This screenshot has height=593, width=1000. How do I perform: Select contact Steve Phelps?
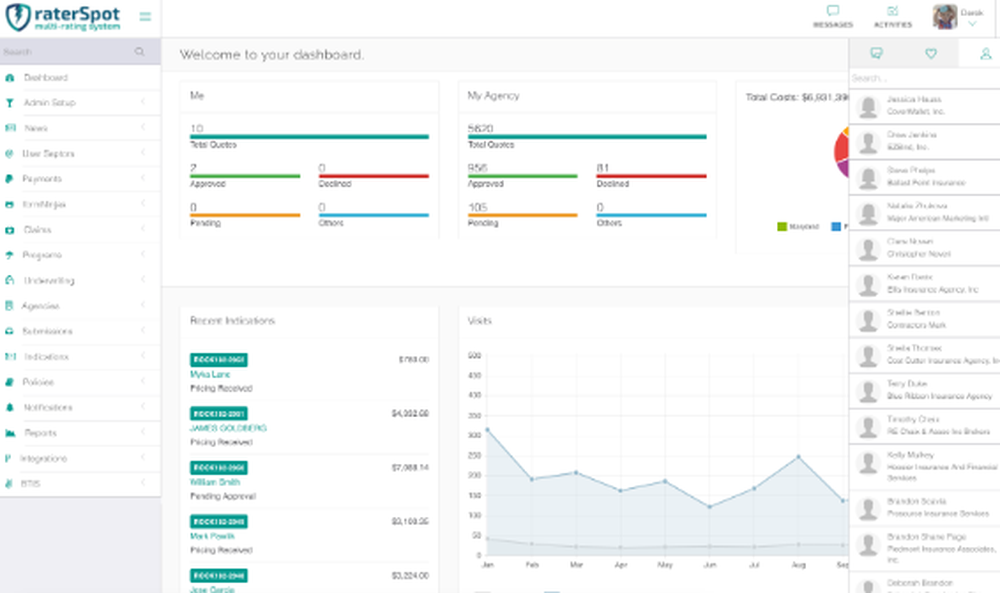click(x=924, y=177)
